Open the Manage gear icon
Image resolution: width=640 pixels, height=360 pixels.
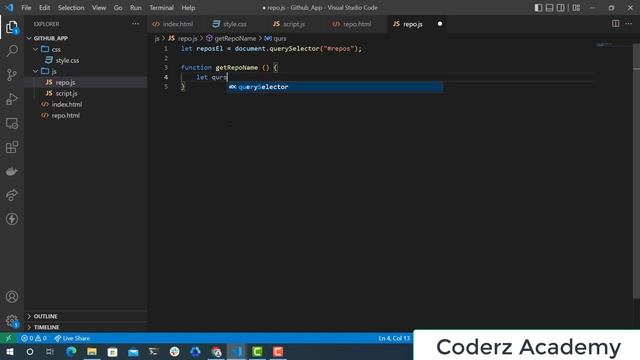click(x=12, y=321)
